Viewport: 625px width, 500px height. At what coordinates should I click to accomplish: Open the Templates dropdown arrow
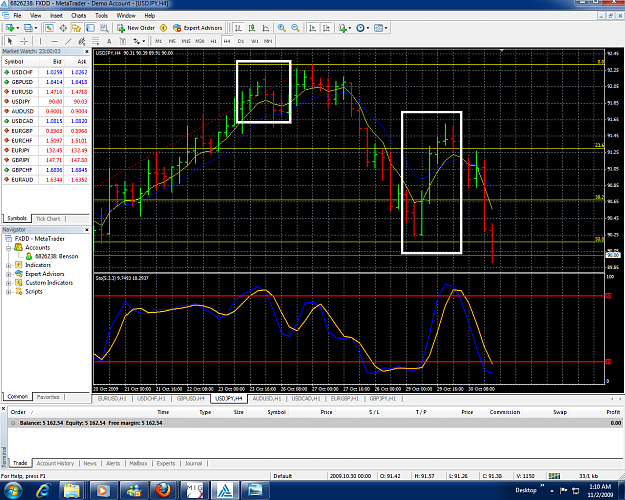point(386,28)
